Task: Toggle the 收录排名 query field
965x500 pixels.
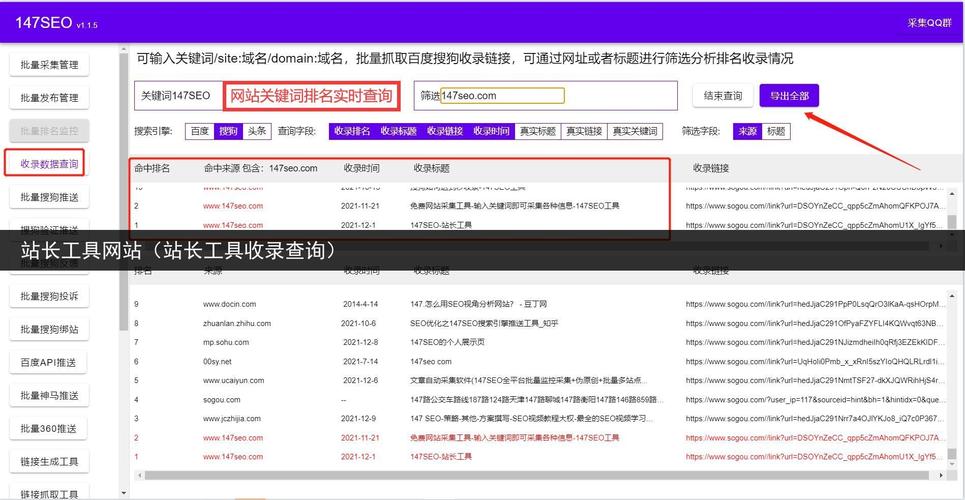Action: (x=352, y=131)
